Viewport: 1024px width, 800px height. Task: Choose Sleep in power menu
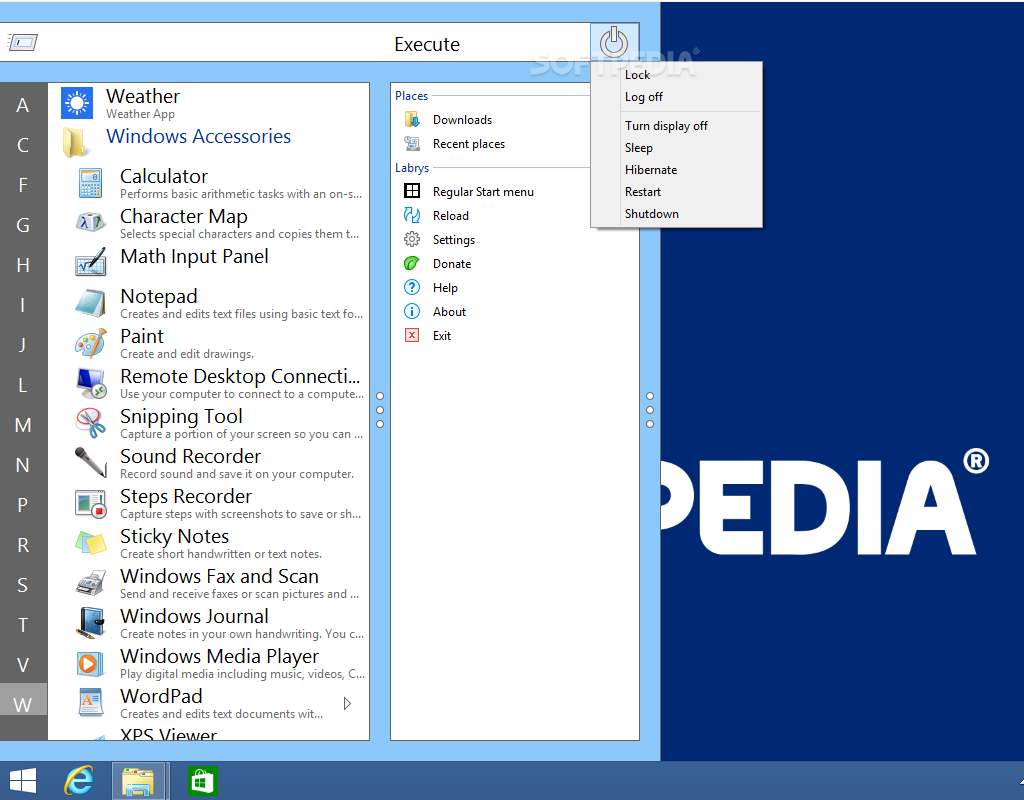point(677,148)
